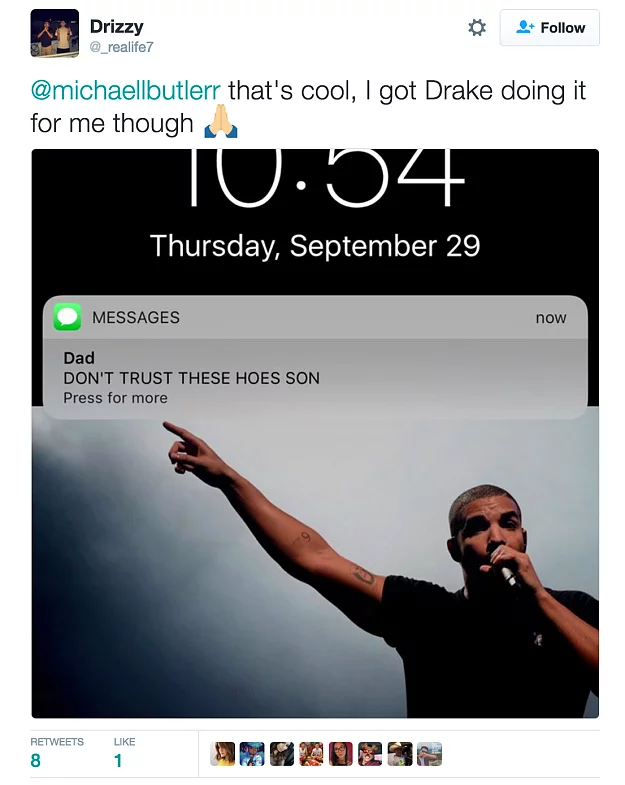Viewport: 625px width, 785px height.
Task: Click the green Messages app icon
Action: pos(67,317)
